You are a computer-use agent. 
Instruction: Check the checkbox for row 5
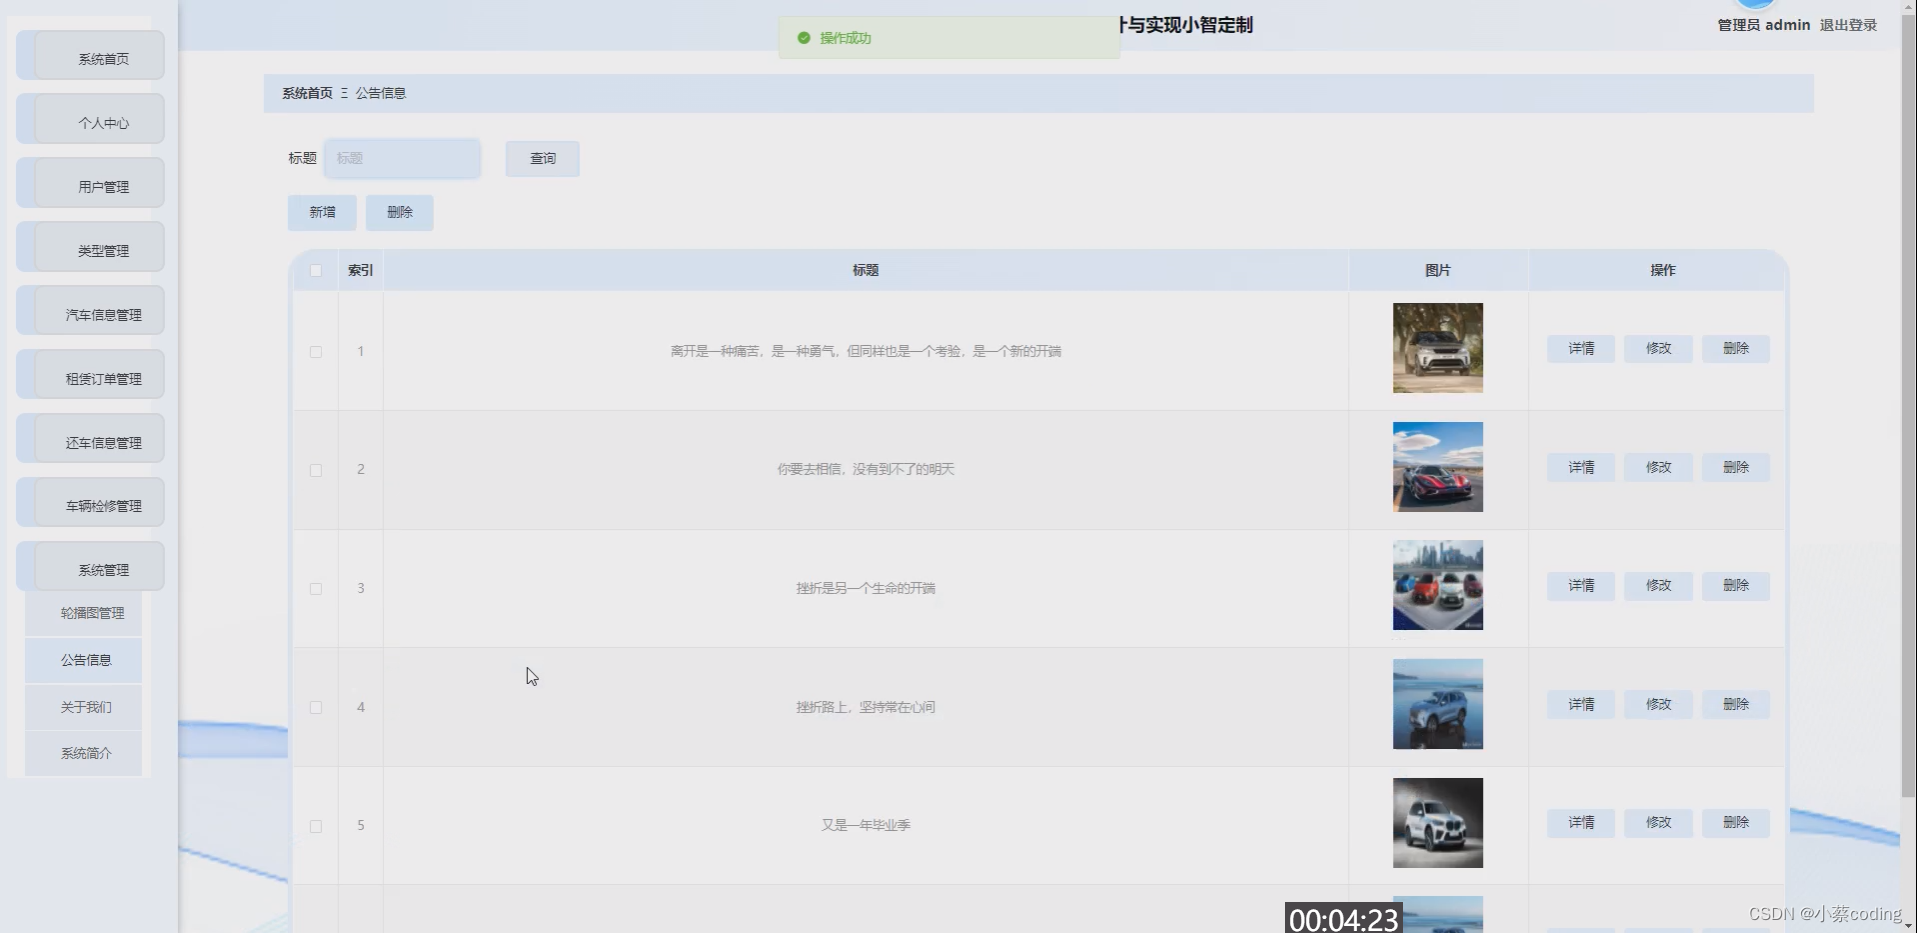click(x=316, y=826)
